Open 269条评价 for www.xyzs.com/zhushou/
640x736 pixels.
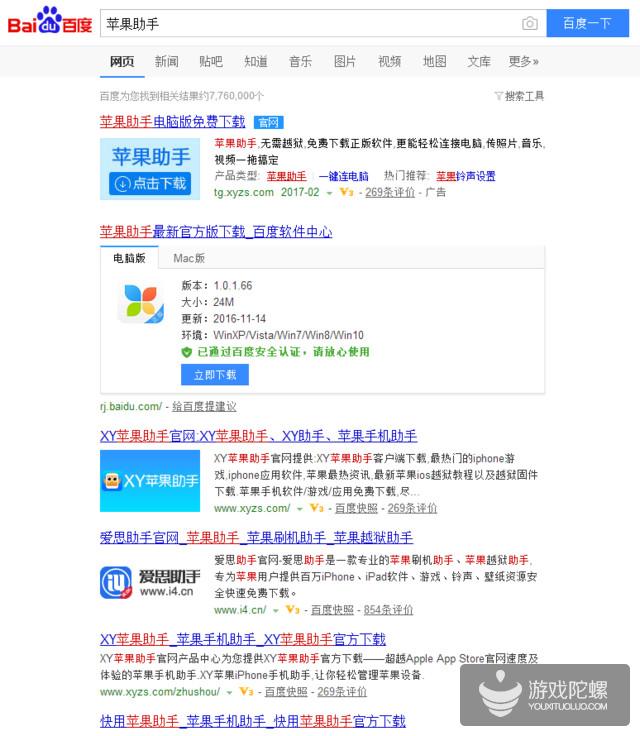point(342,692)
